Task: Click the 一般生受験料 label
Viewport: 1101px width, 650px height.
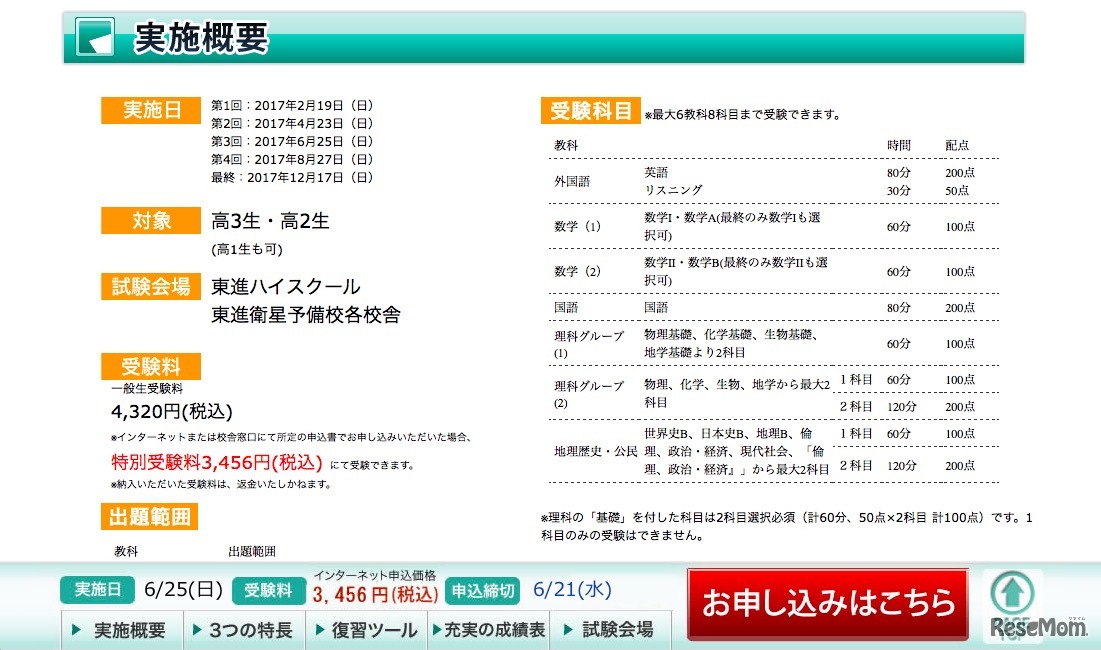Action: pyautogui.click(x=147, y=388)
